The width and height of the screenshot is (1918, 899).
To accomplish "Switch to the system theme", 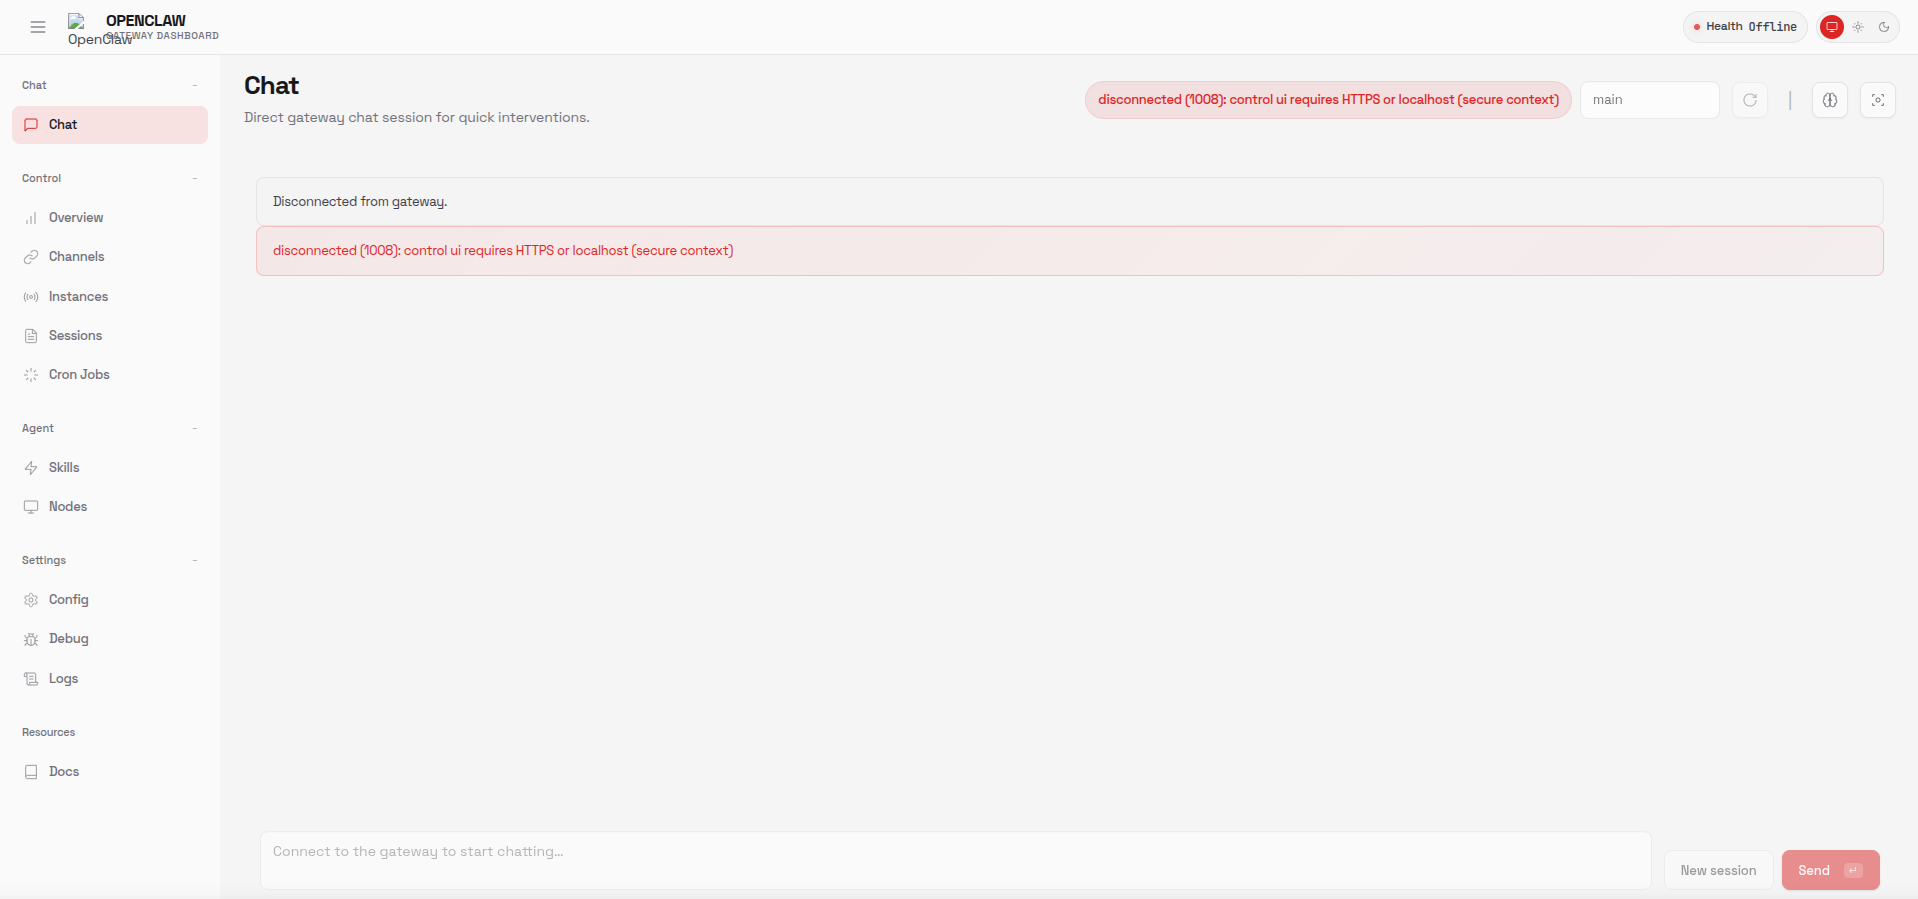I will tap(1832, 27).
